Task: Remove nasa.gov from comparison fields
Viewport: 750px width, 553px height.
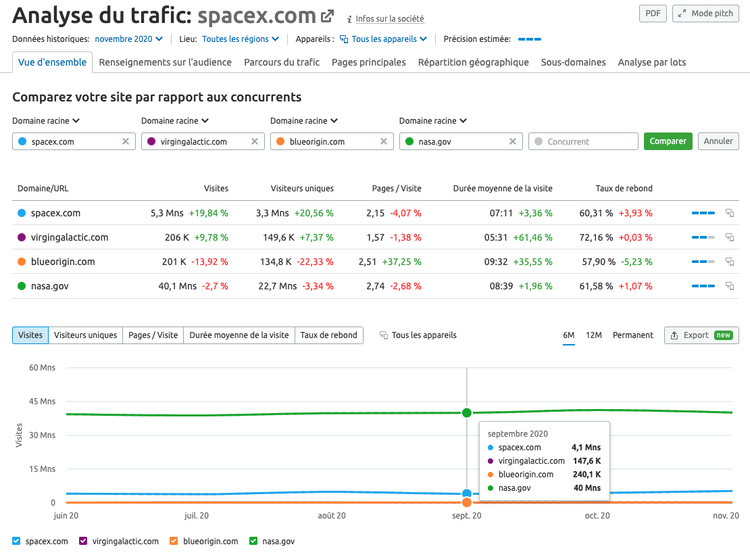Action: pos(513,141)
